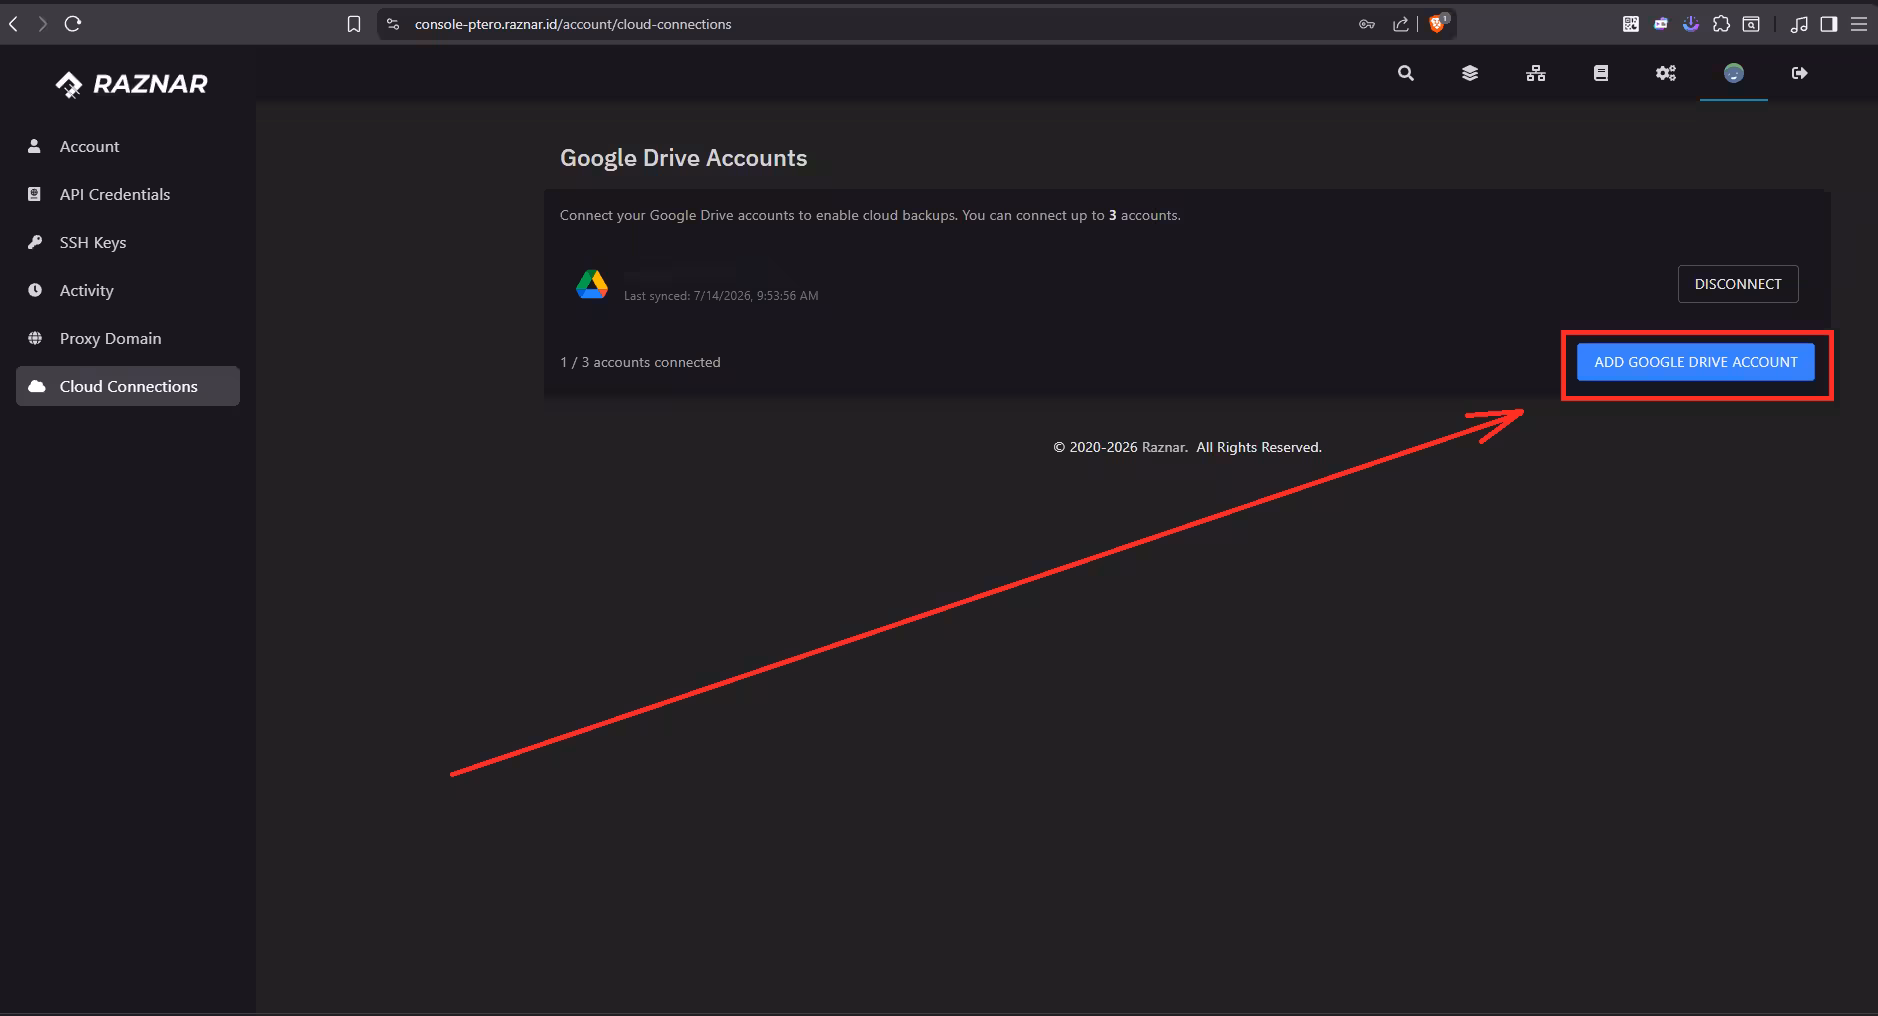
Task: Open the admin gears icon in the navigation
Action: pos(1666,73)
